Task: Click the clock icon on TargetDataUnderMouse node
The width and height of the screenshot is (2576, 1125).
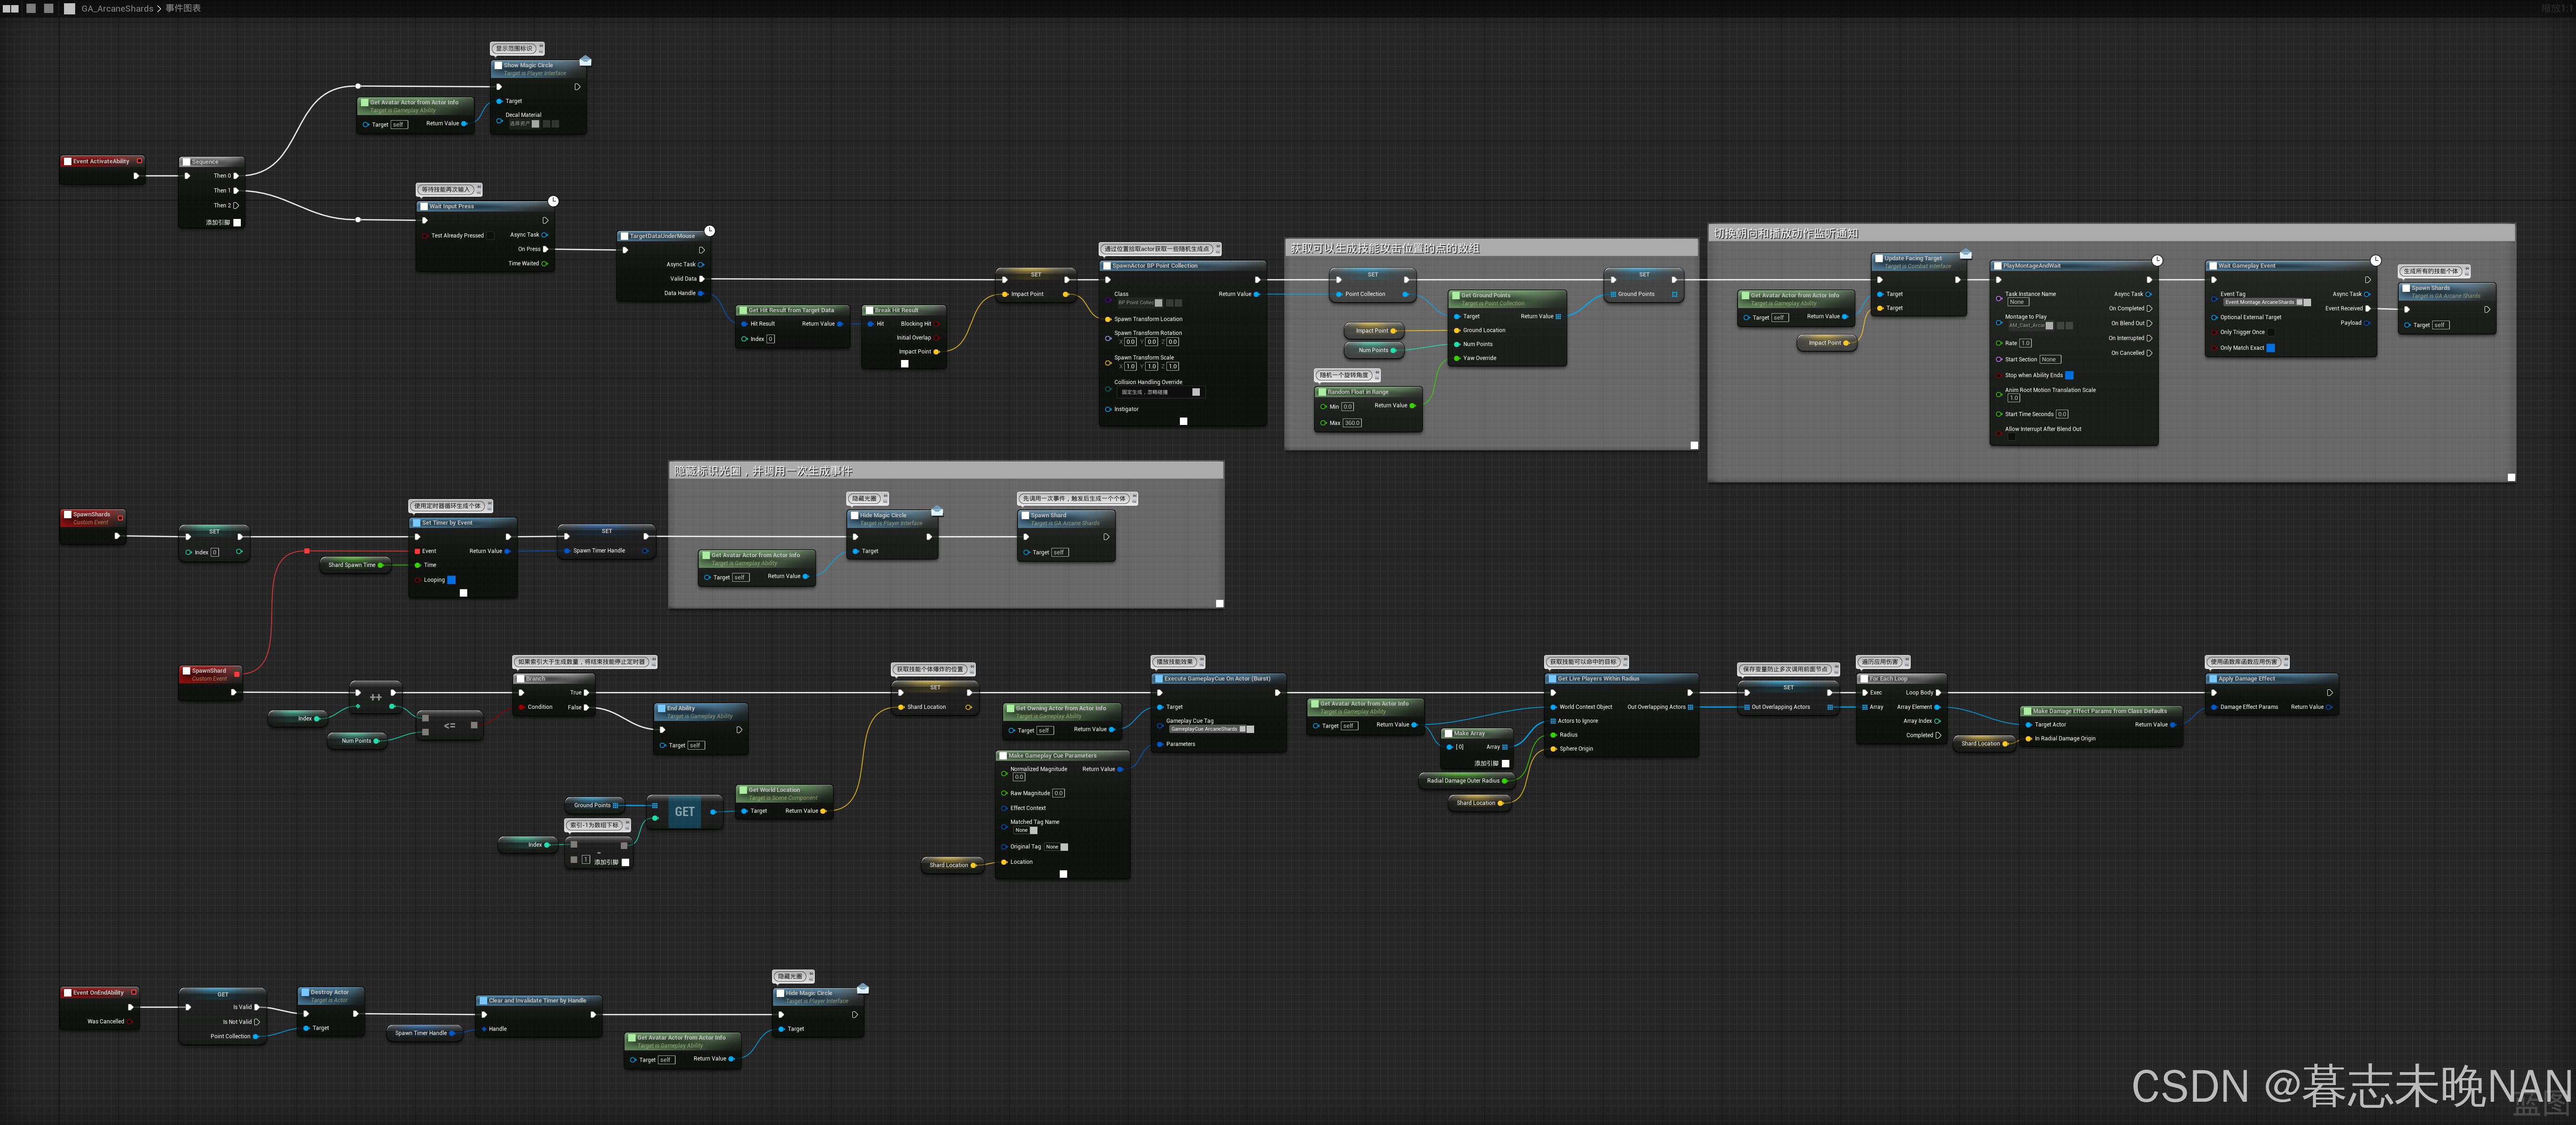Action: [710, 231]
